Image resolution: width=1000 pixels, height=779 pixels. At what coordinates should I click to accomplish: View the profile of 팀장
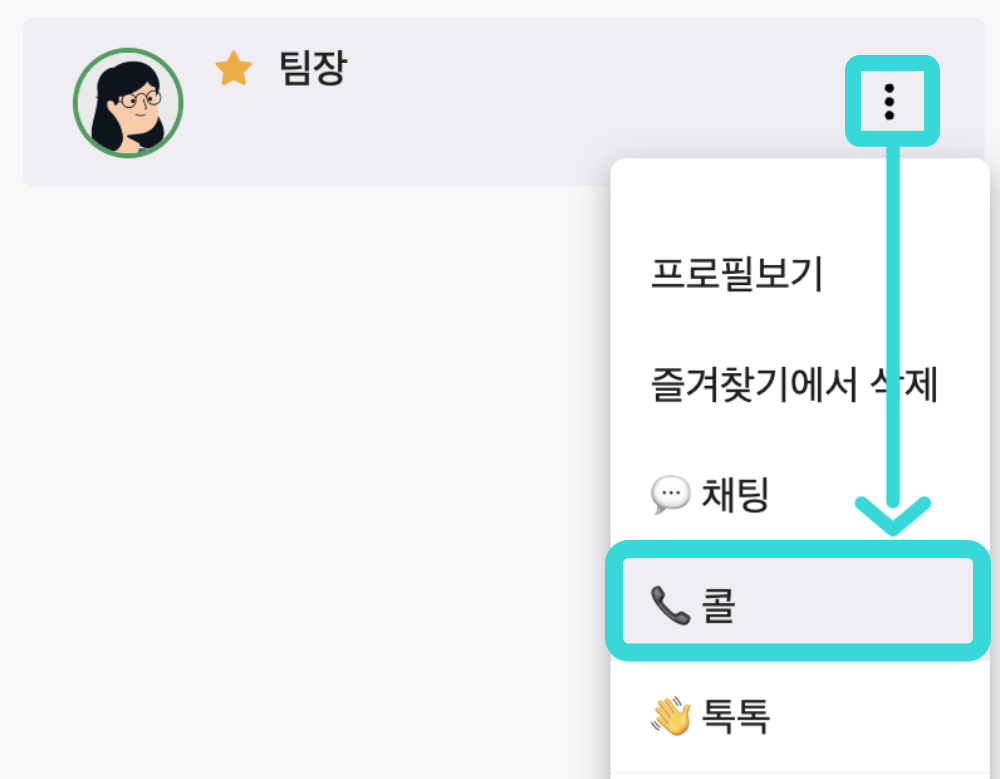click(x=736, y=273)
